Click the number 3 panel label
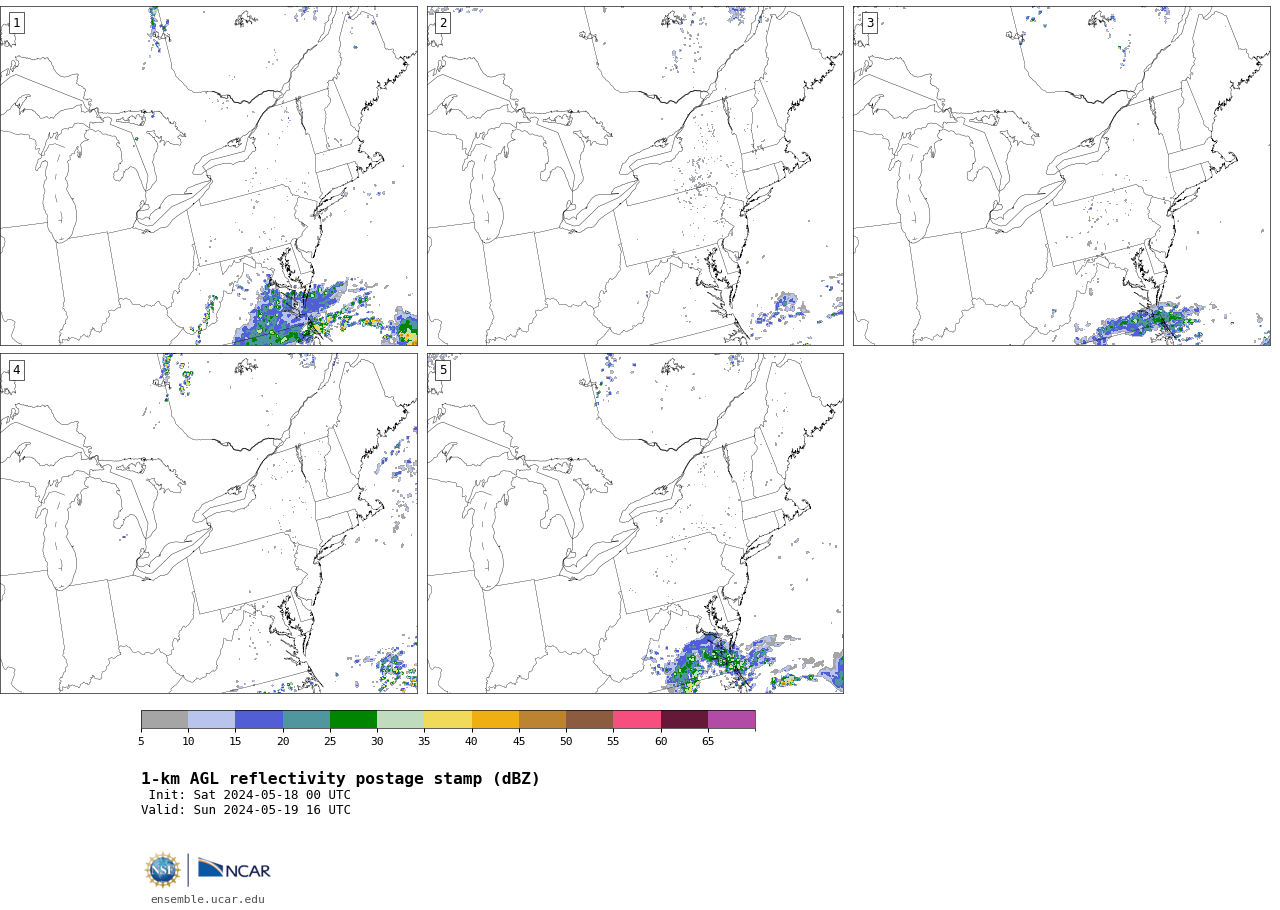 869,23
